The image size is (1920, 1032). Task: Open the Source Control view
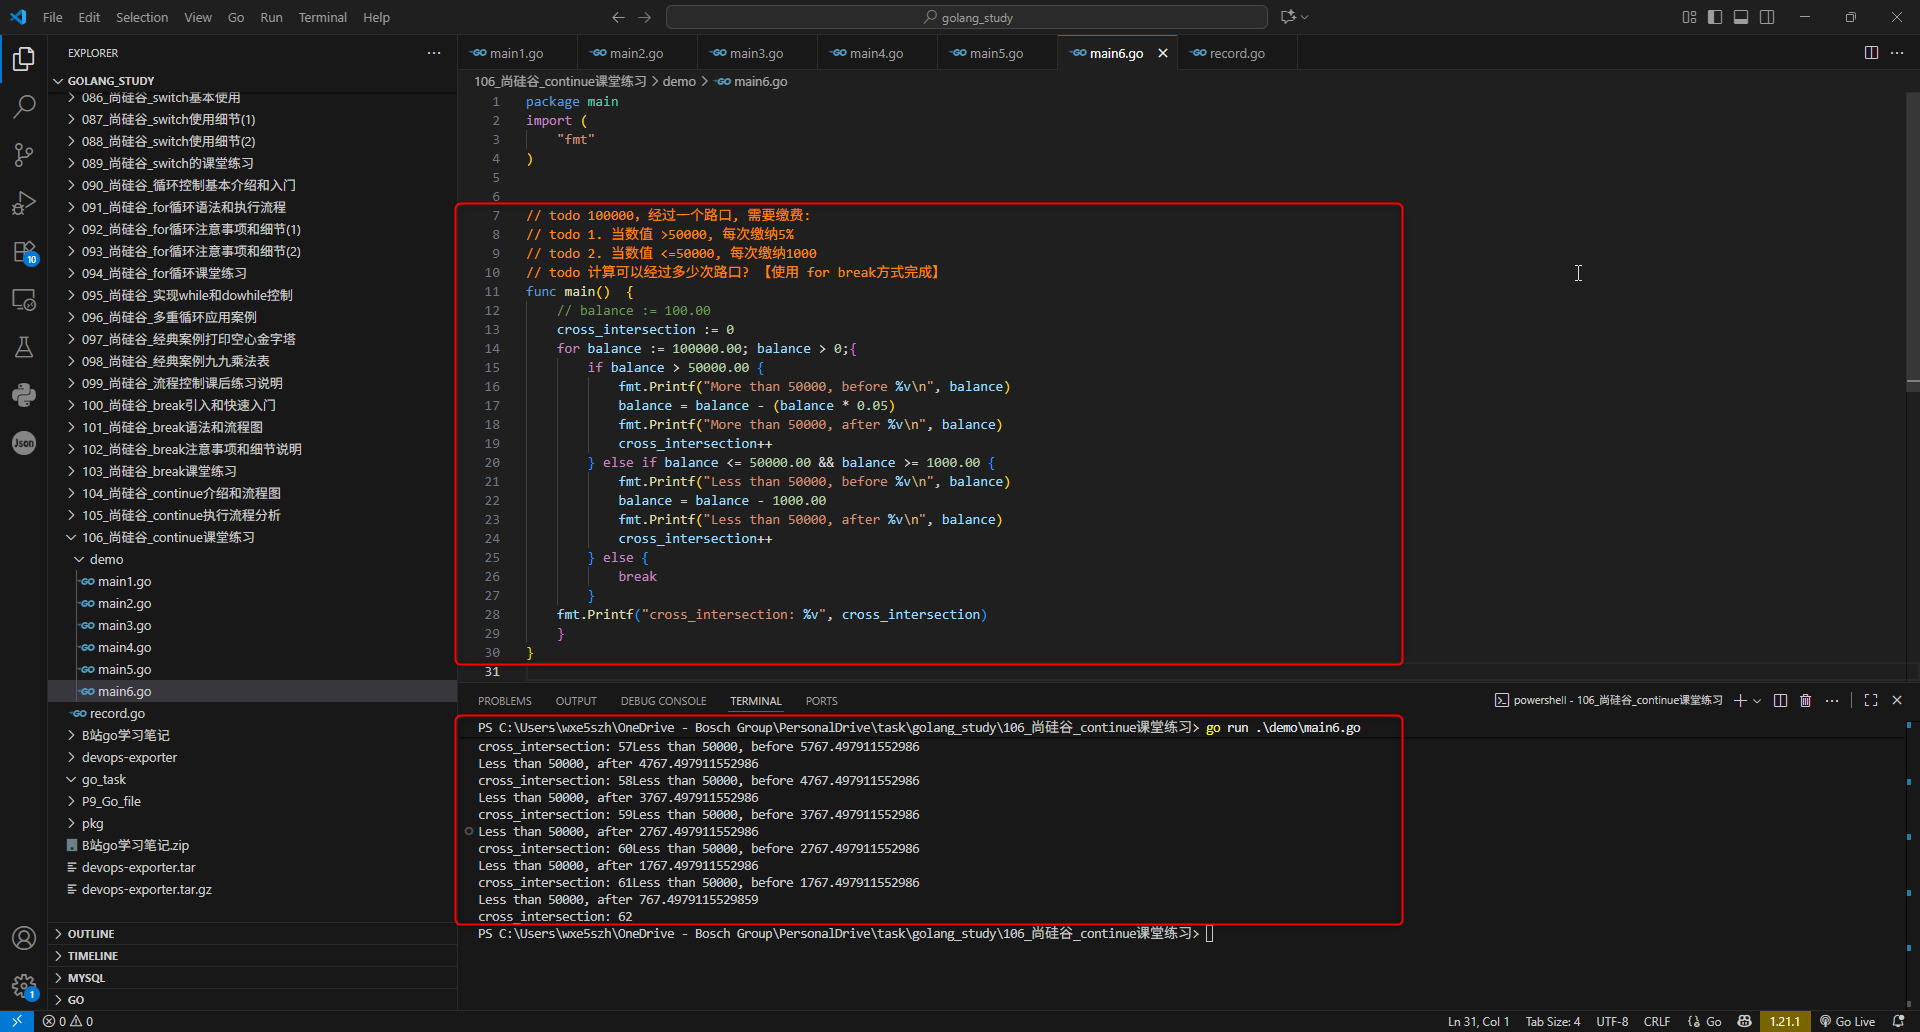coord(24,154)
